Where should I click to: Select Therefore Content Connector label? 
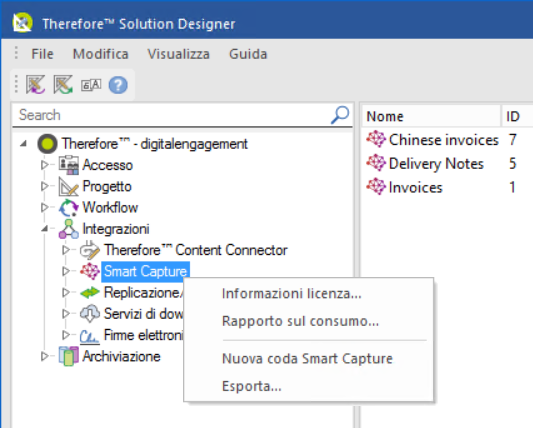point(196,250)
